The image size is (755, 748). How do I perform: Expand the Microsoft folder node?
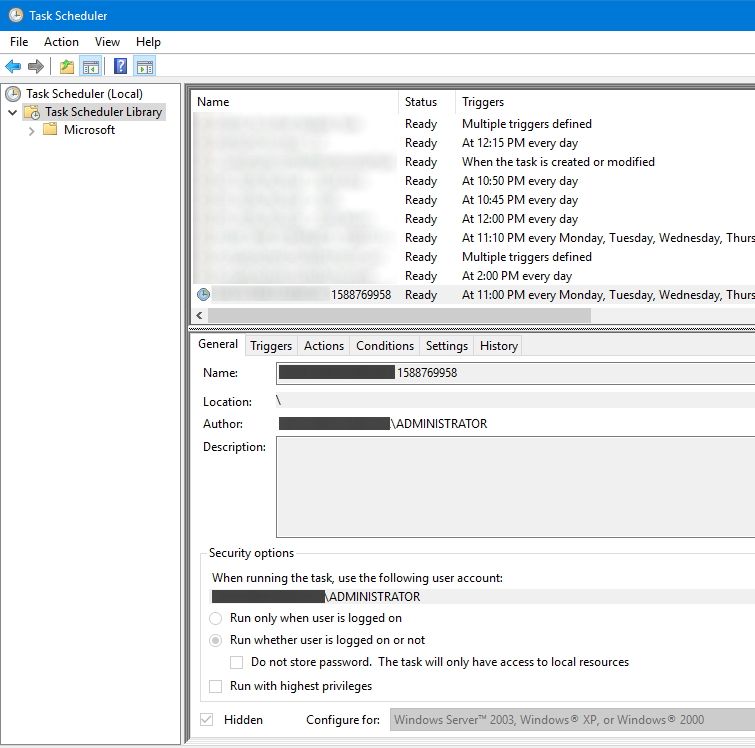31,131
